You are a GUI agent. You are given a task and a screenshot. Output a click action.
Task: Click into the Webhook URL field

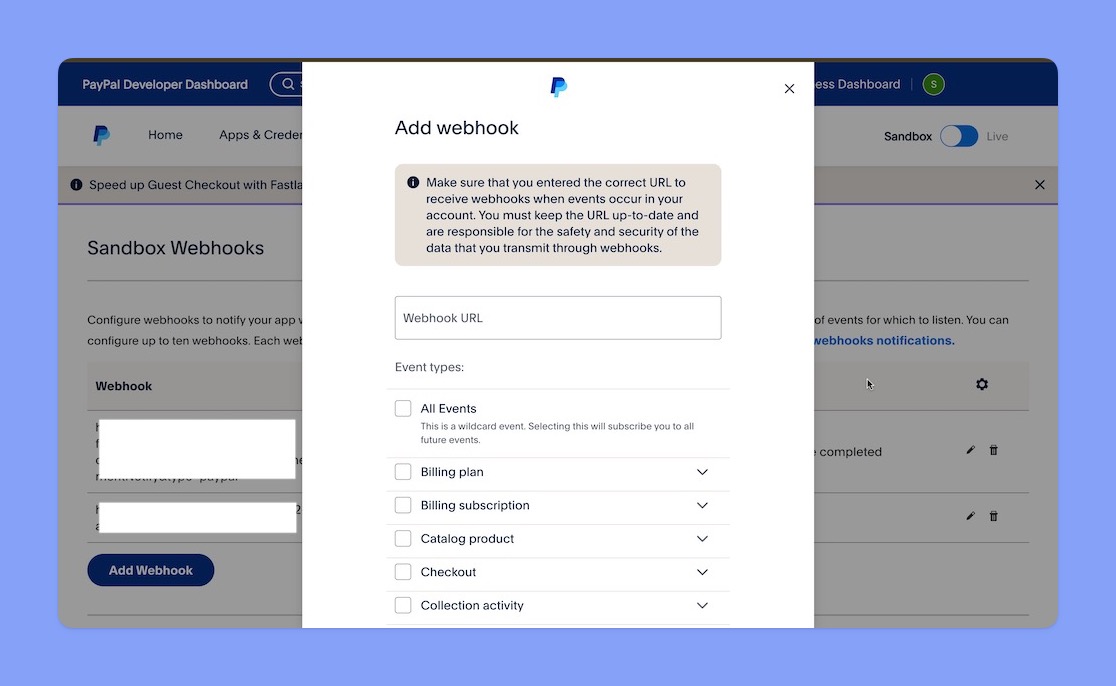click(x=558, y=318)
